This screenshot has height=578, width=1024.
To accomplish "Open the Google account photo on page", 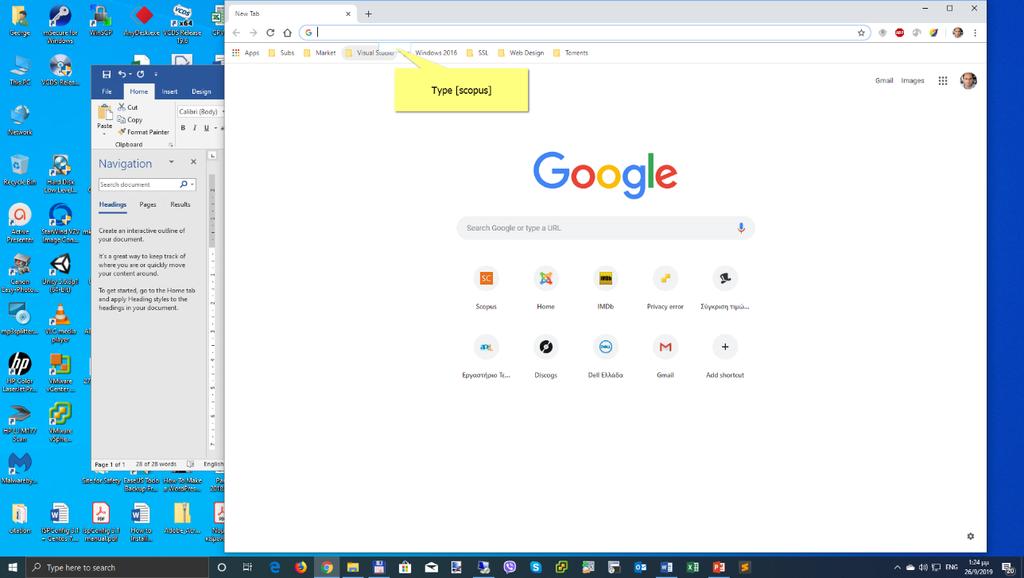I will [968, 80].
